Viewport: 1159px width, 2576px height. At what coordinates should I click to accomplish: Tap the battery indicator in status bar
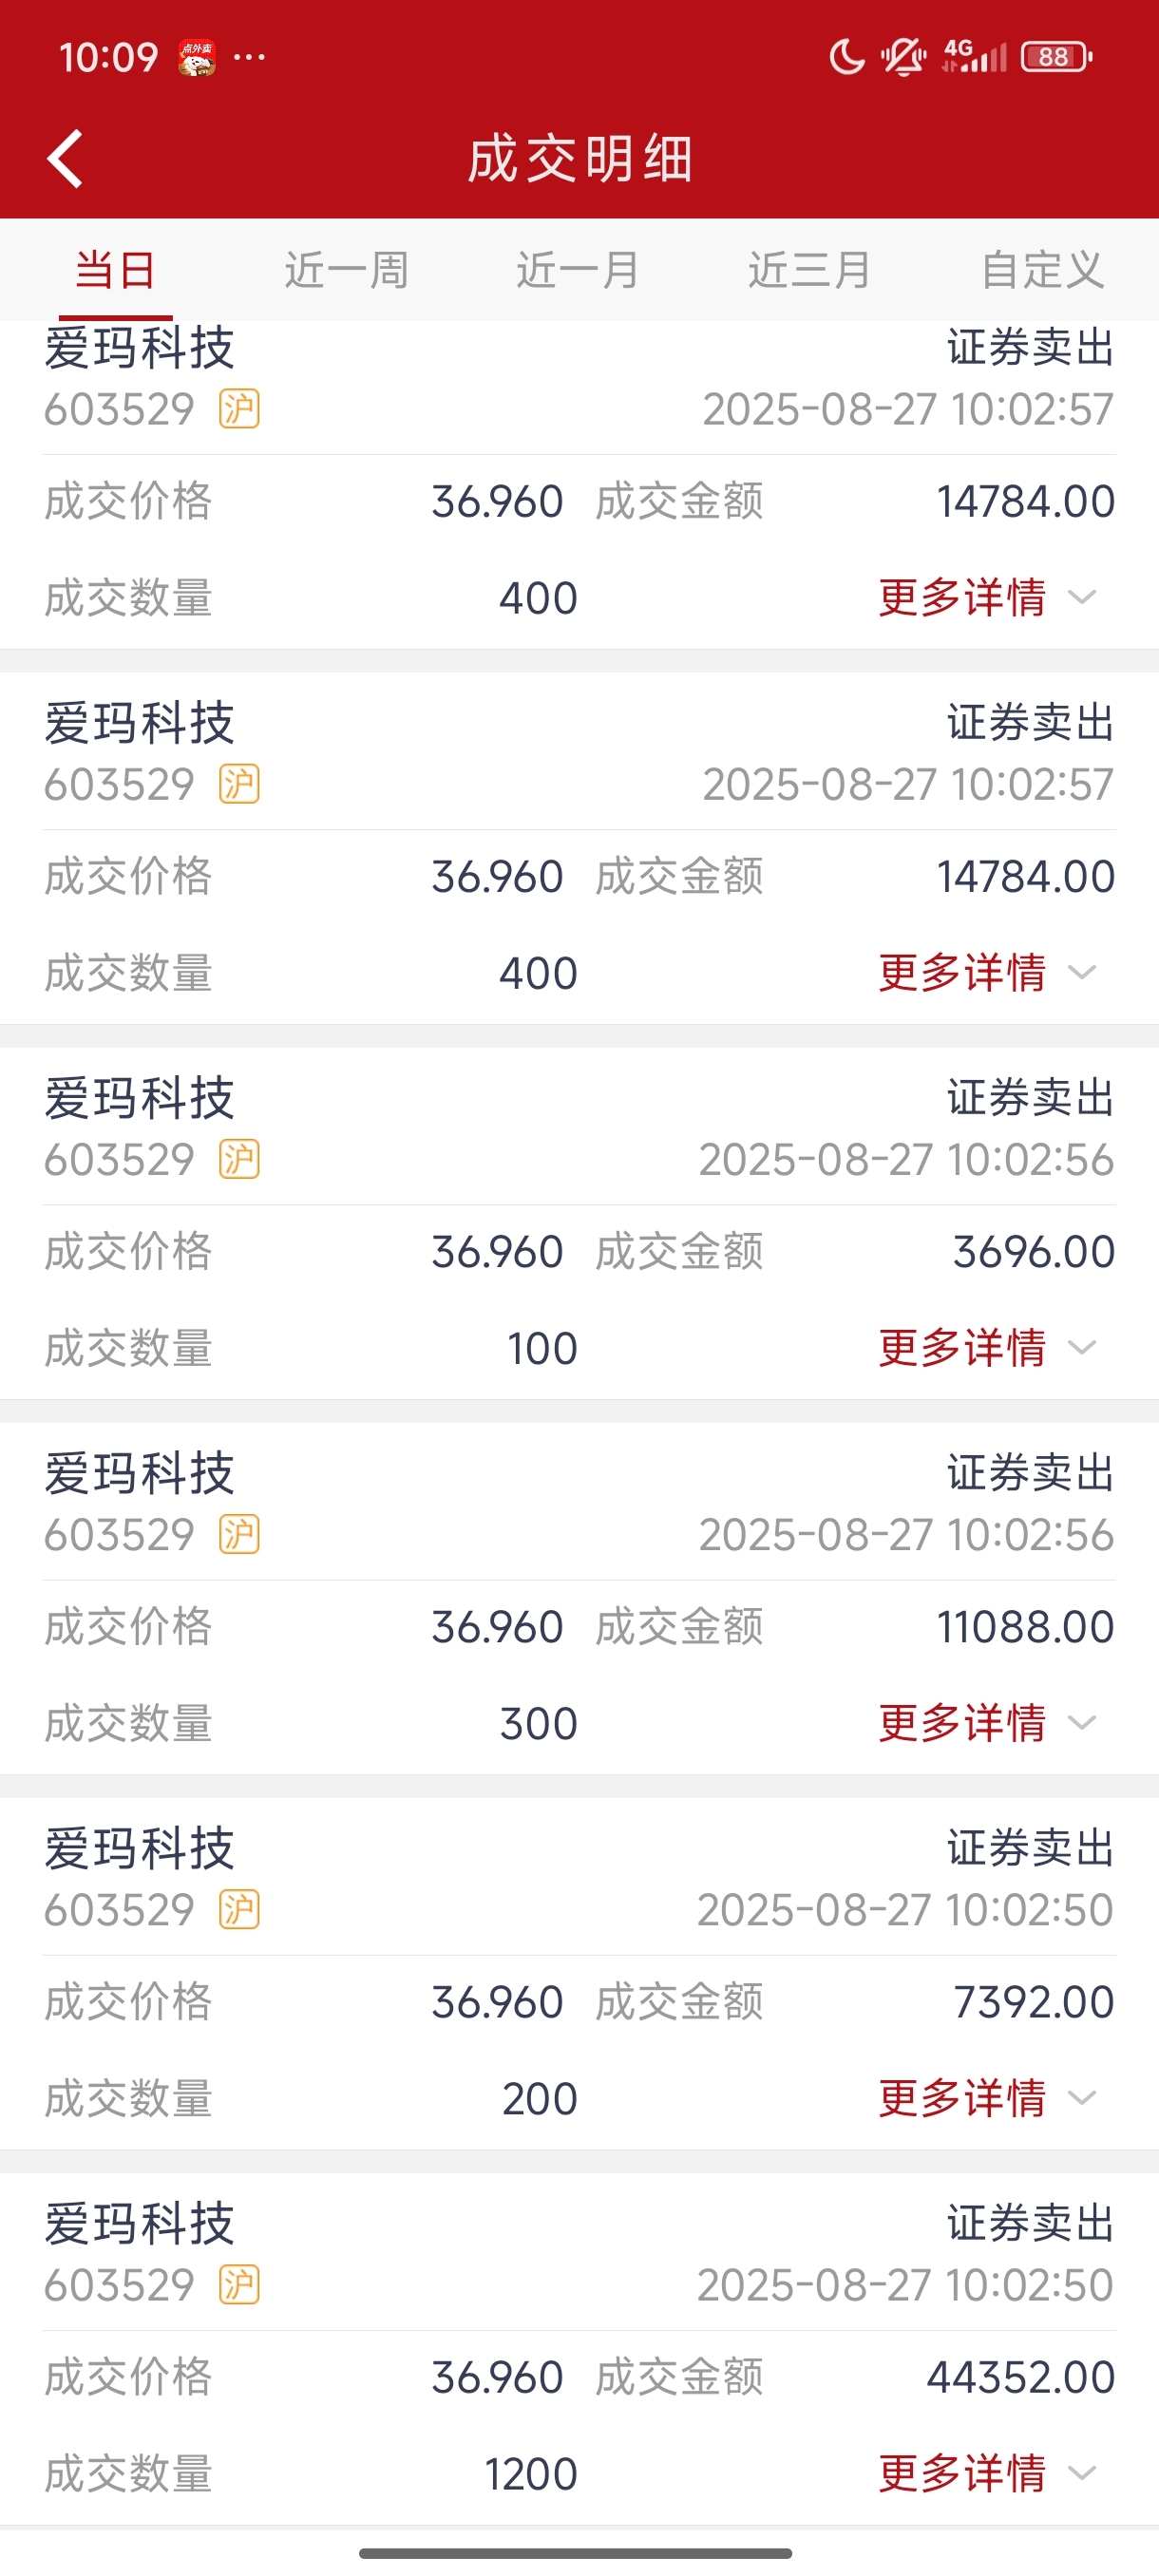pos(1056,57)
